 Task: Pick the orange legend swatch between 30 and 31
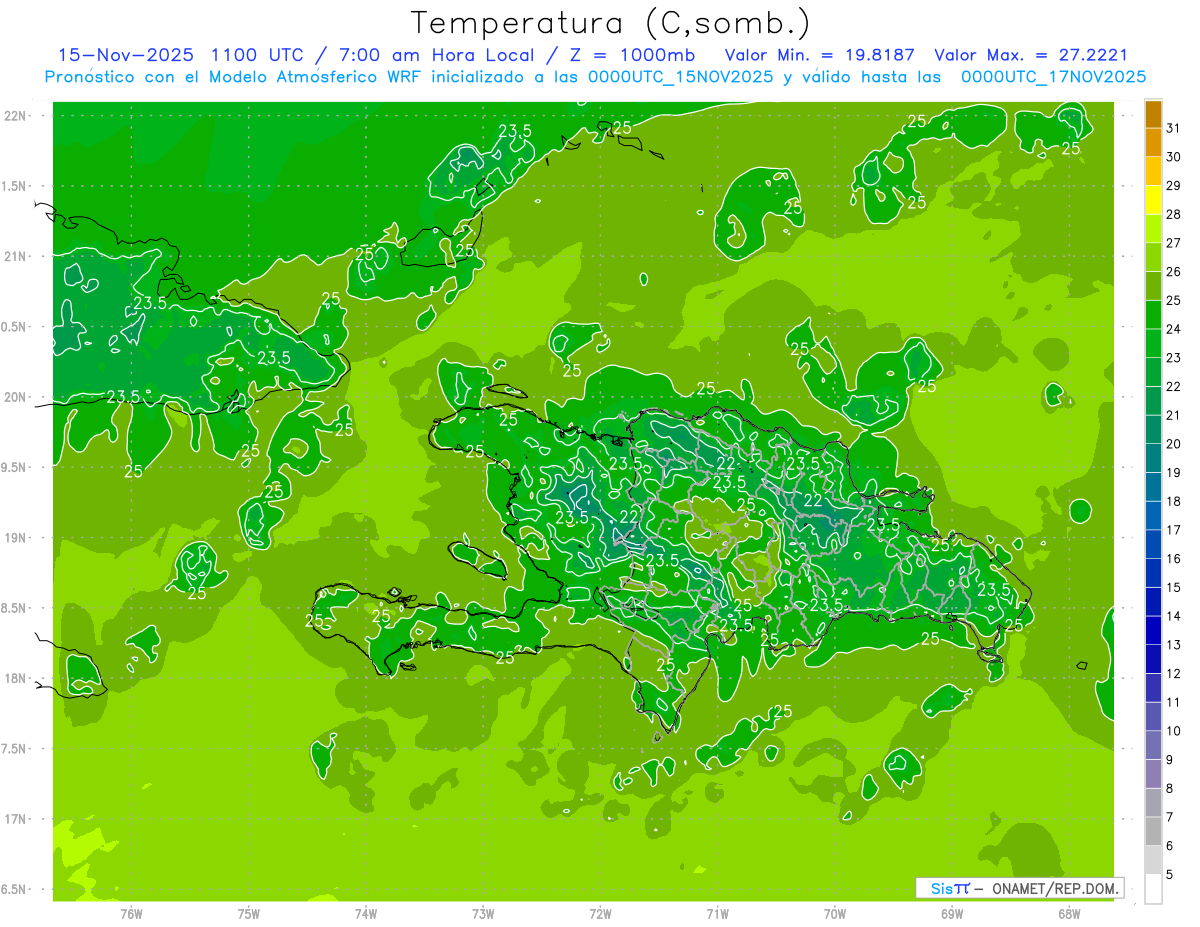coord(1153,143)
